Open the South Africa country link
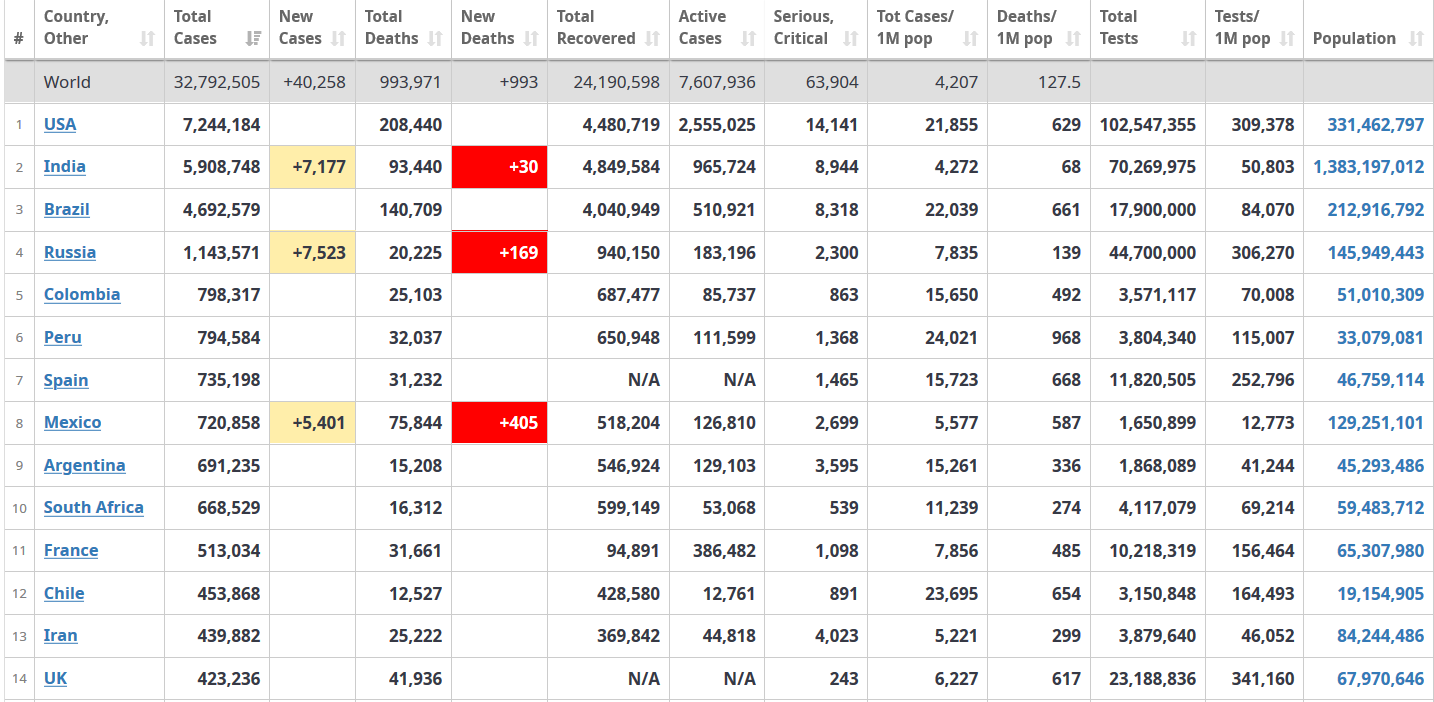The width and height of the screenshot is (1434, 702). 94,507
